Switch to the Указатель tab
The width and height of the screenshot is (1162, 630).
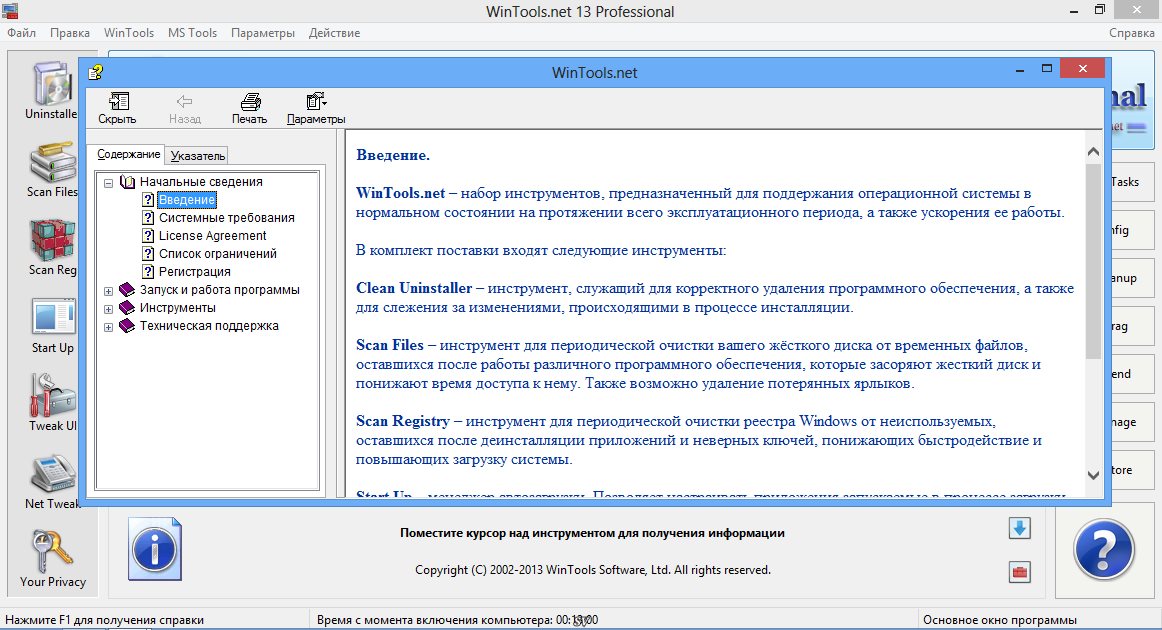(x=198, y=155)
